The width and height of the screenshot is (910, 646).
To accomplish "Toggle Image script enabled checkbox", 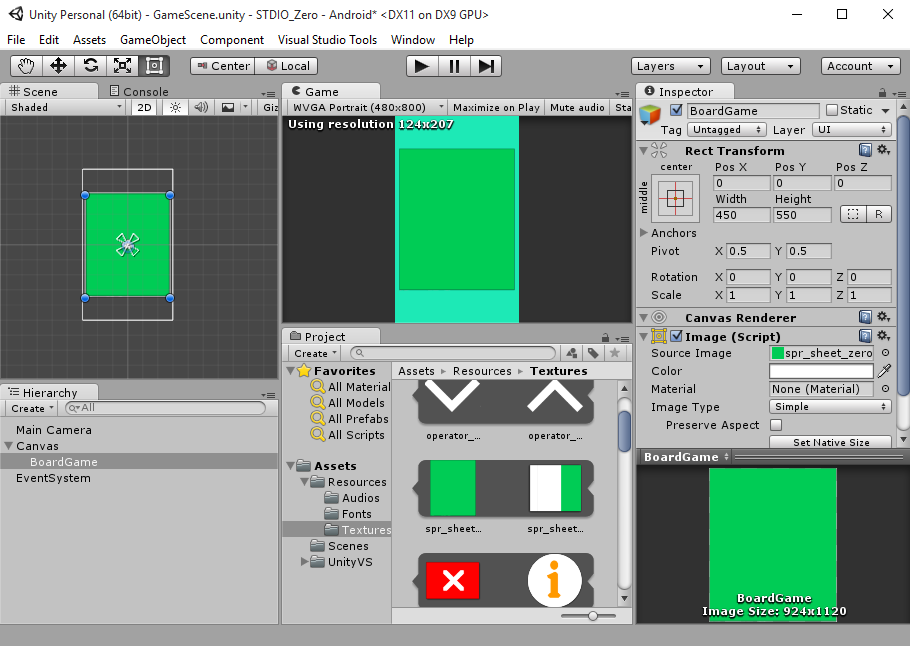I will [x=676, y=336].
